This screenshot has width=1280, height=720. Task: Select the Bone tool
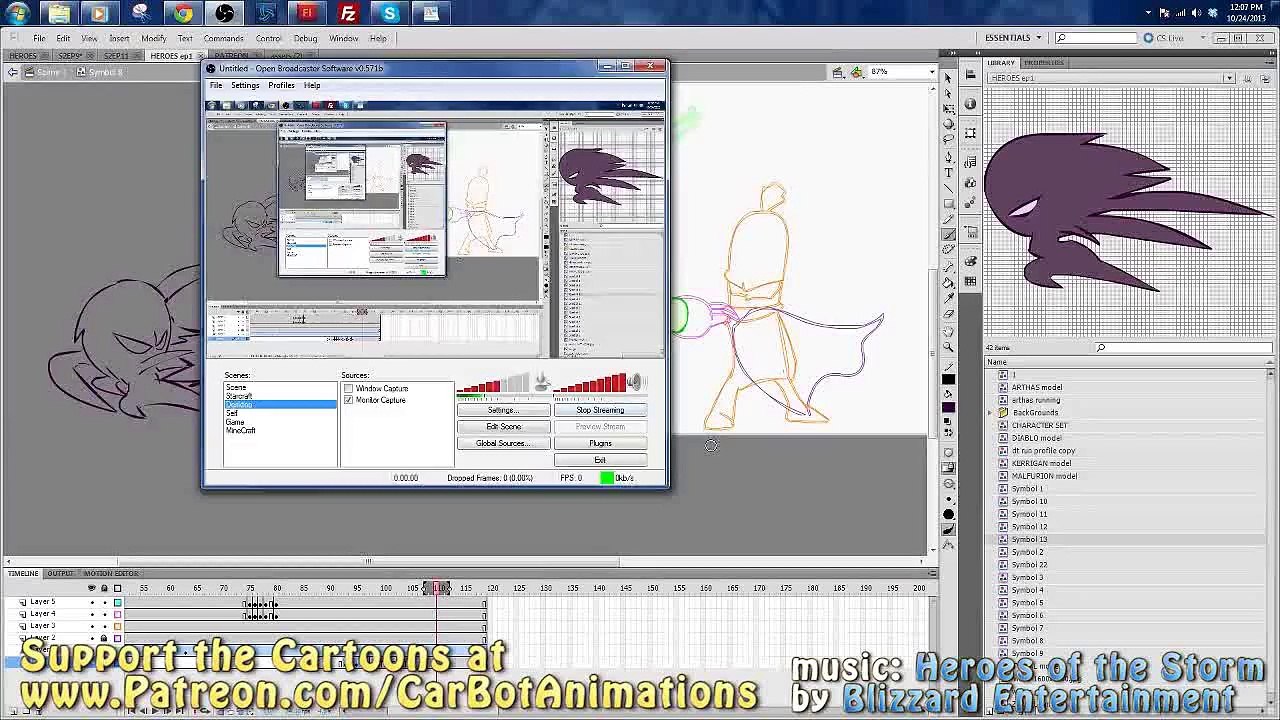coord(949,267)
